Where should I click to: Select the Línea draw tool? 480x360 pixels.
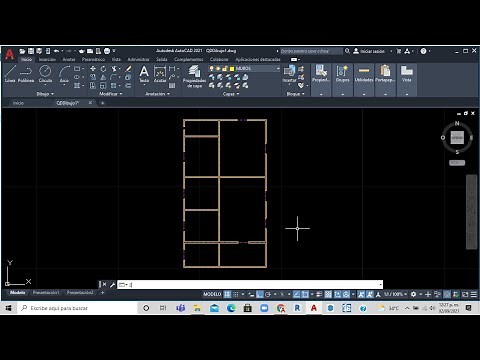pyautogui.click(x=10, y=74)
